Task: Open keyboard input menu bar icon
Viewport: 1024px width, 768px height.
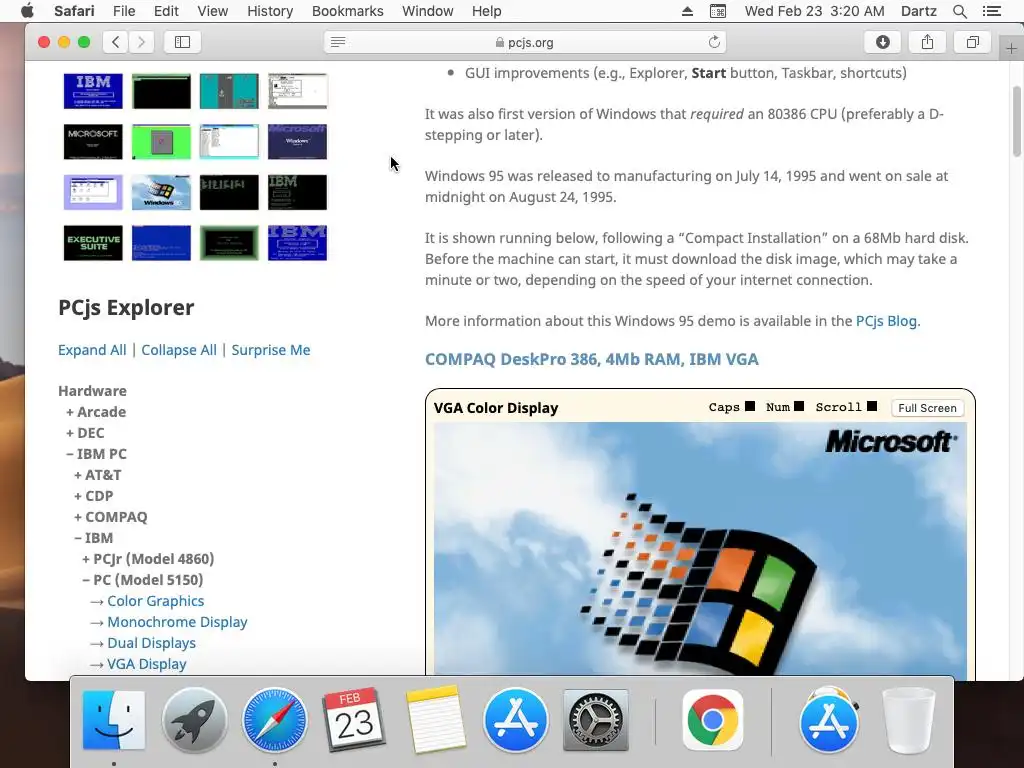Action: [717, 11]
